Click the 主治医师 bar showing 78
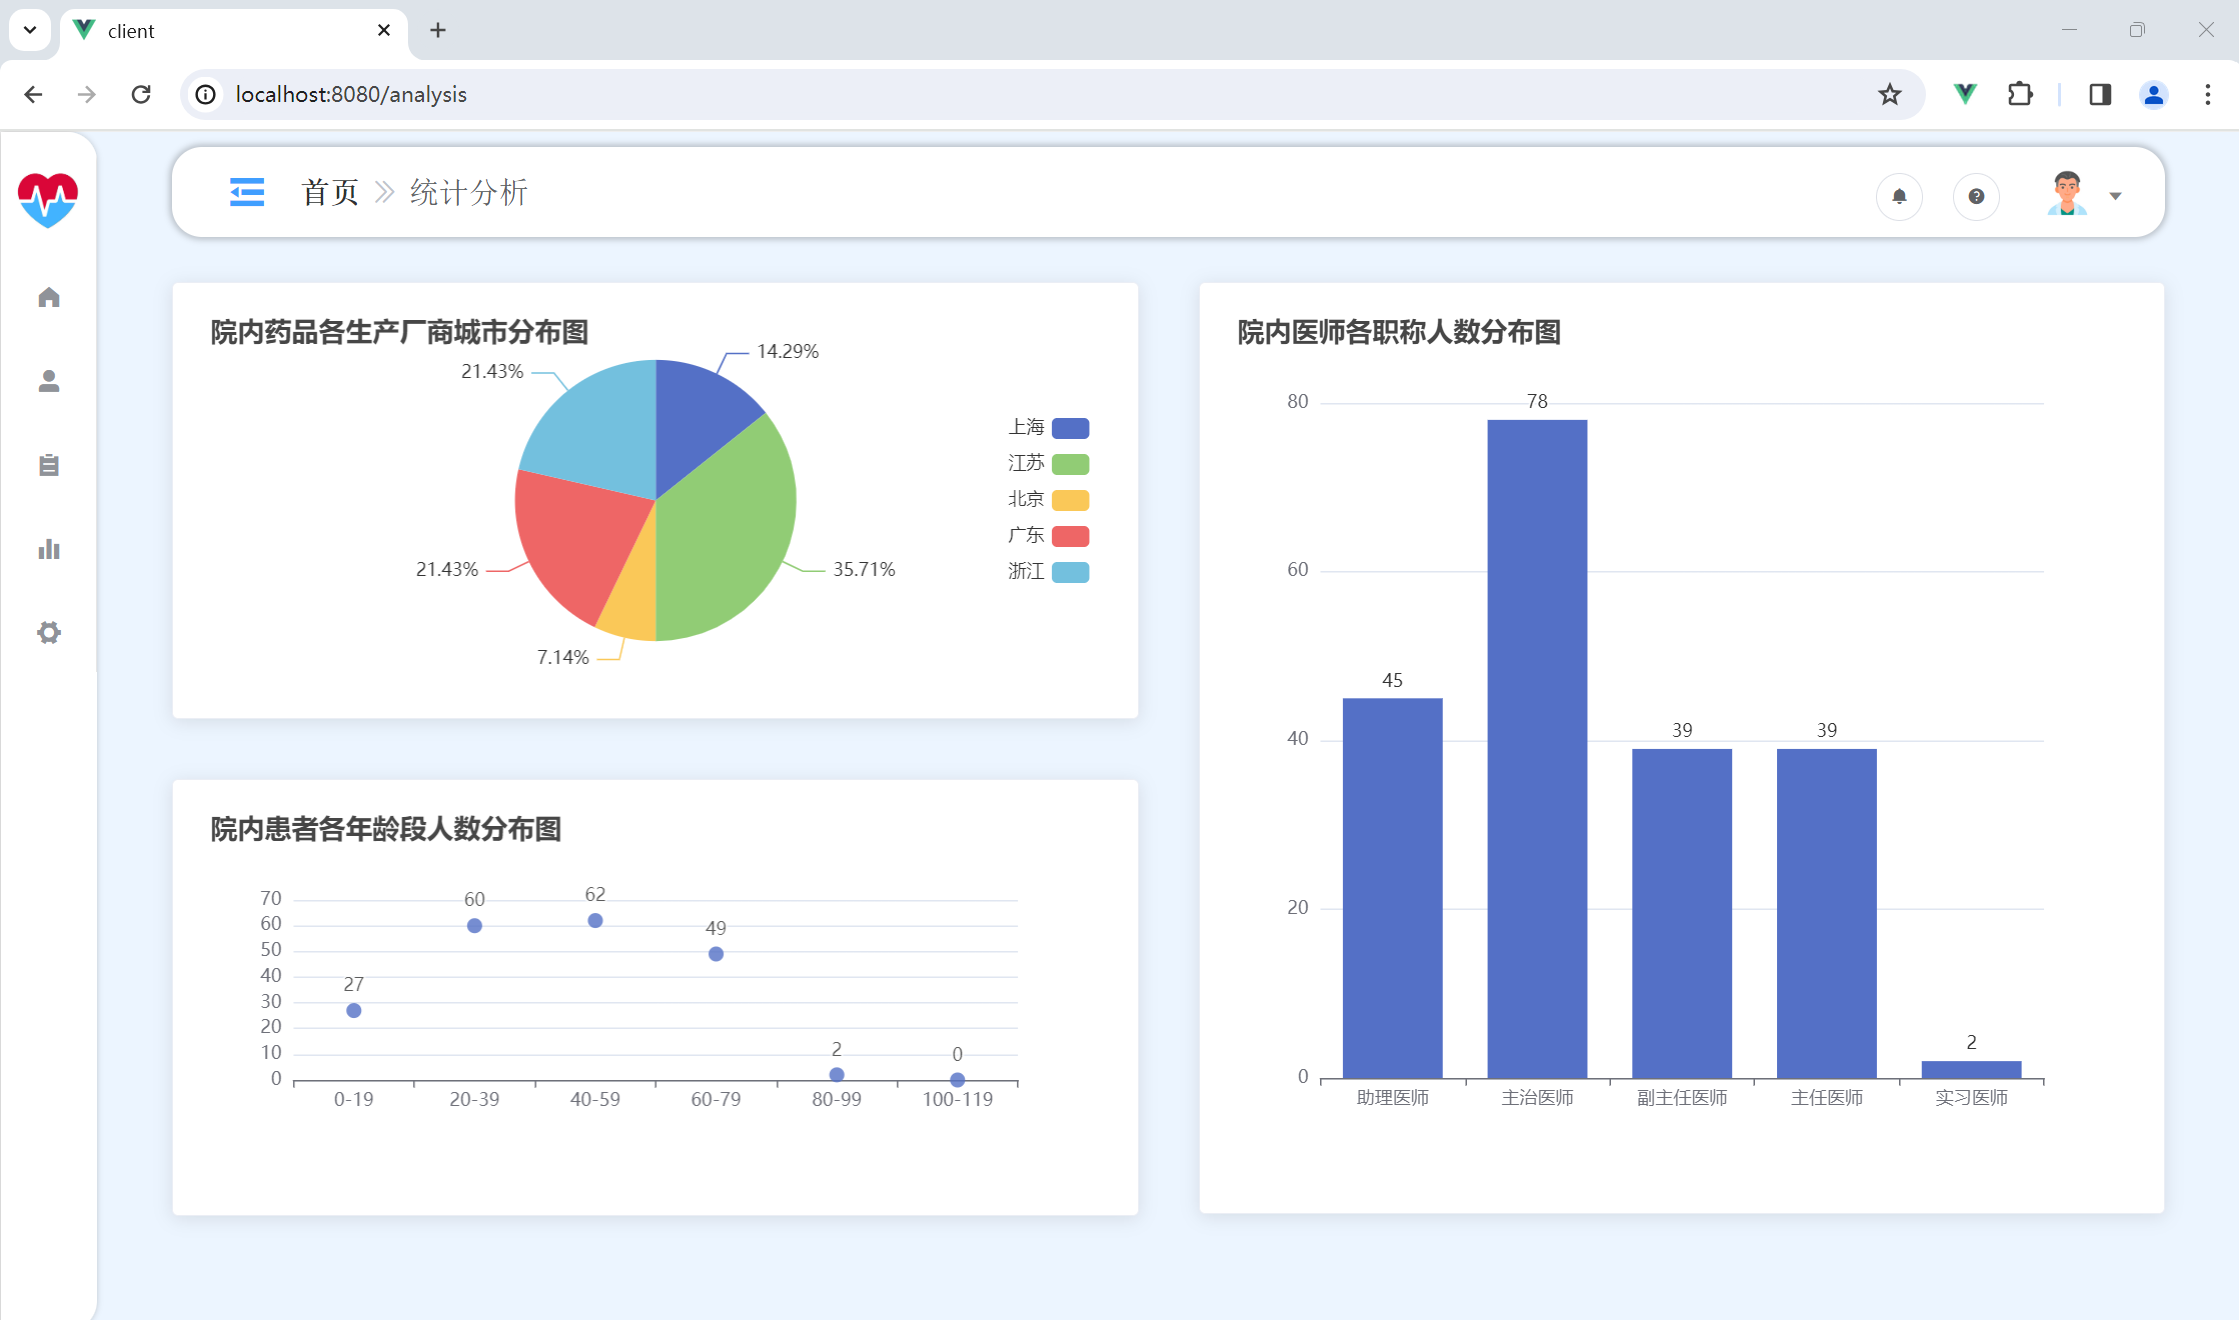This screenshot has height=1320, width=2239. [1537, 748]
